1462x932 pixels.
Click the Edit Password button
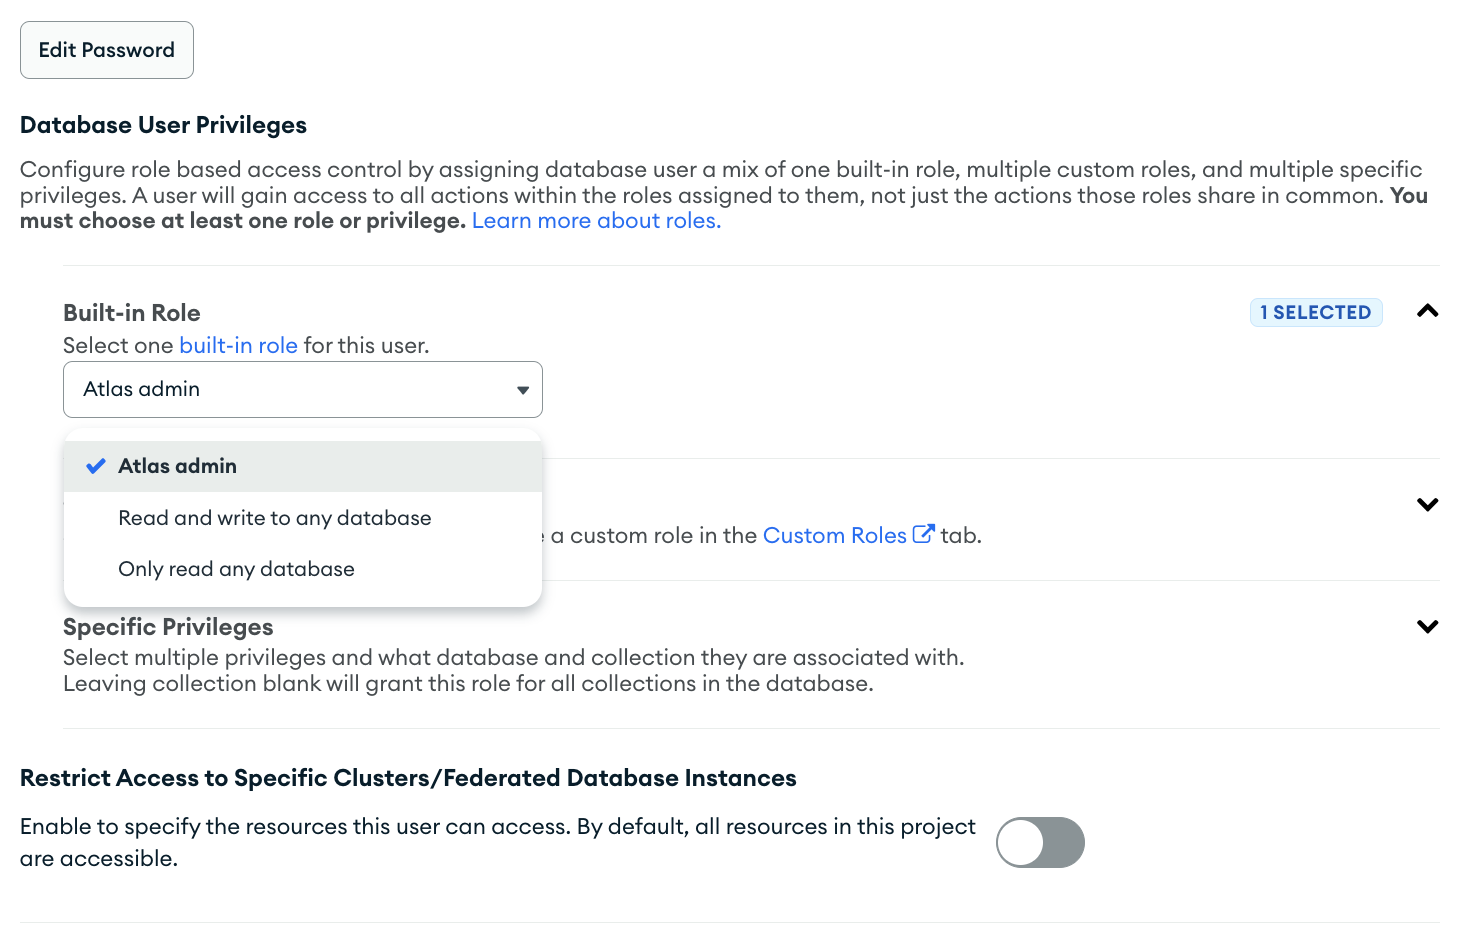107,50
